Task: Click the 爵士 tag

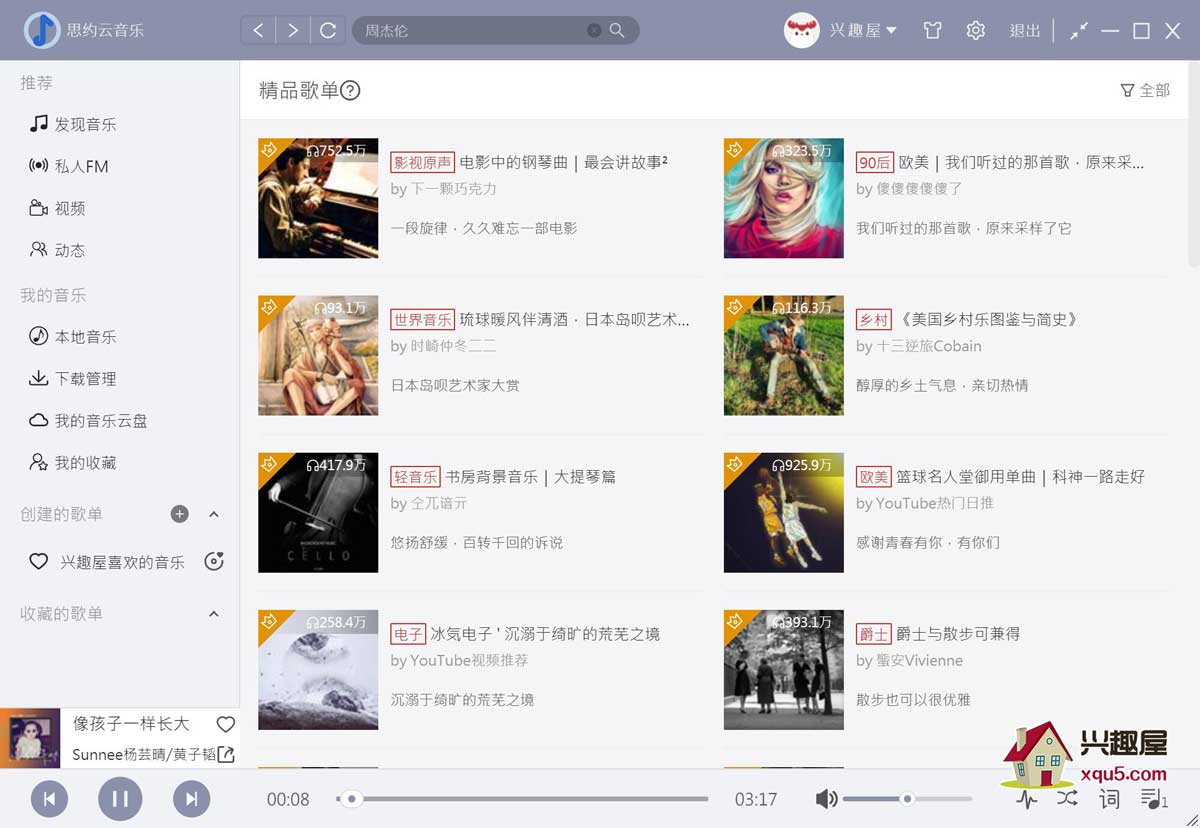Action: point(874,633)
